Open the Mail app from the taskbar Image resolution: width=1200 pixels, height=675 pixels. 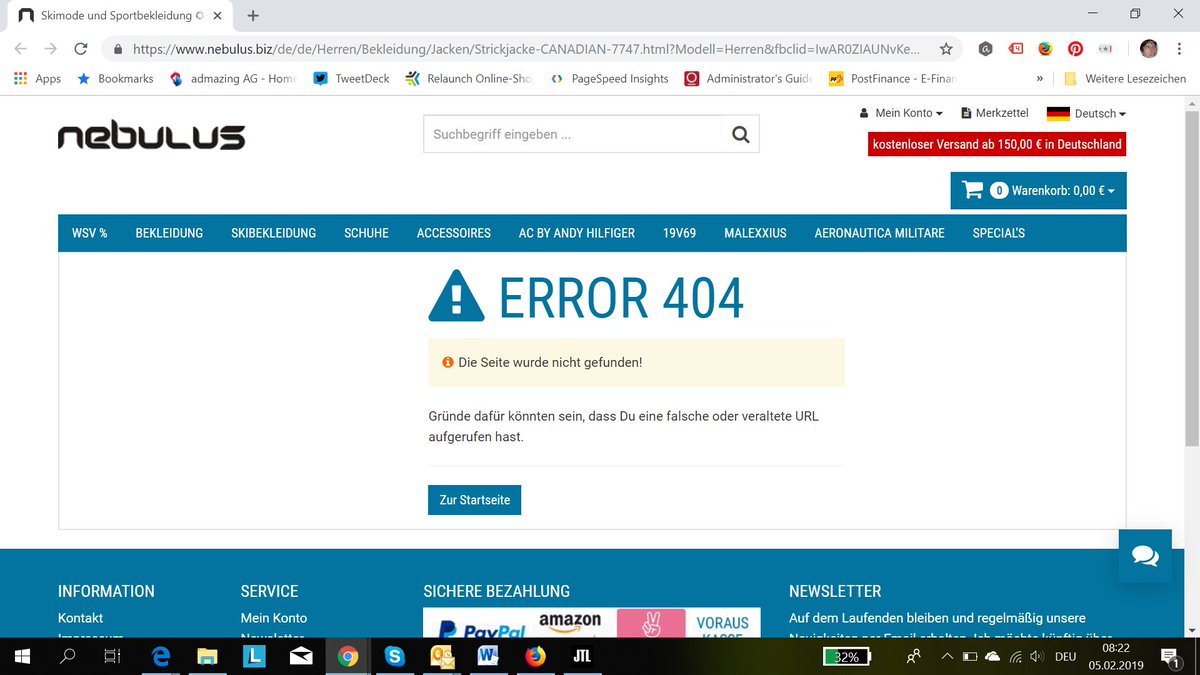[301, 656]
